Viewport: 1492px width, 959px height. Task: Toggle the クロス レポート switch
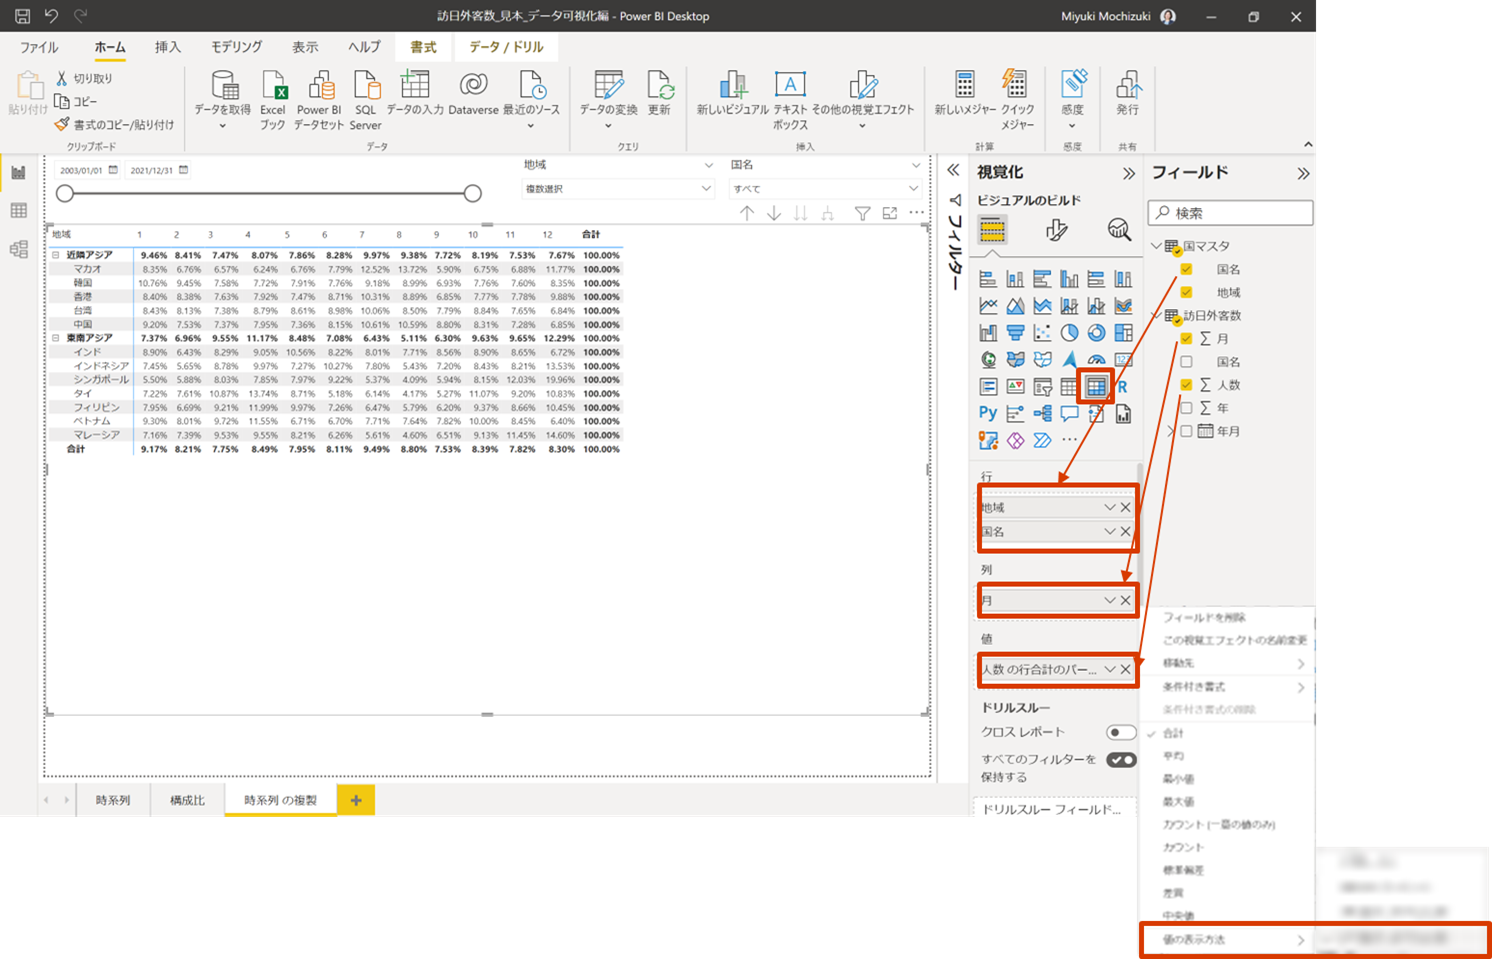1121,732
